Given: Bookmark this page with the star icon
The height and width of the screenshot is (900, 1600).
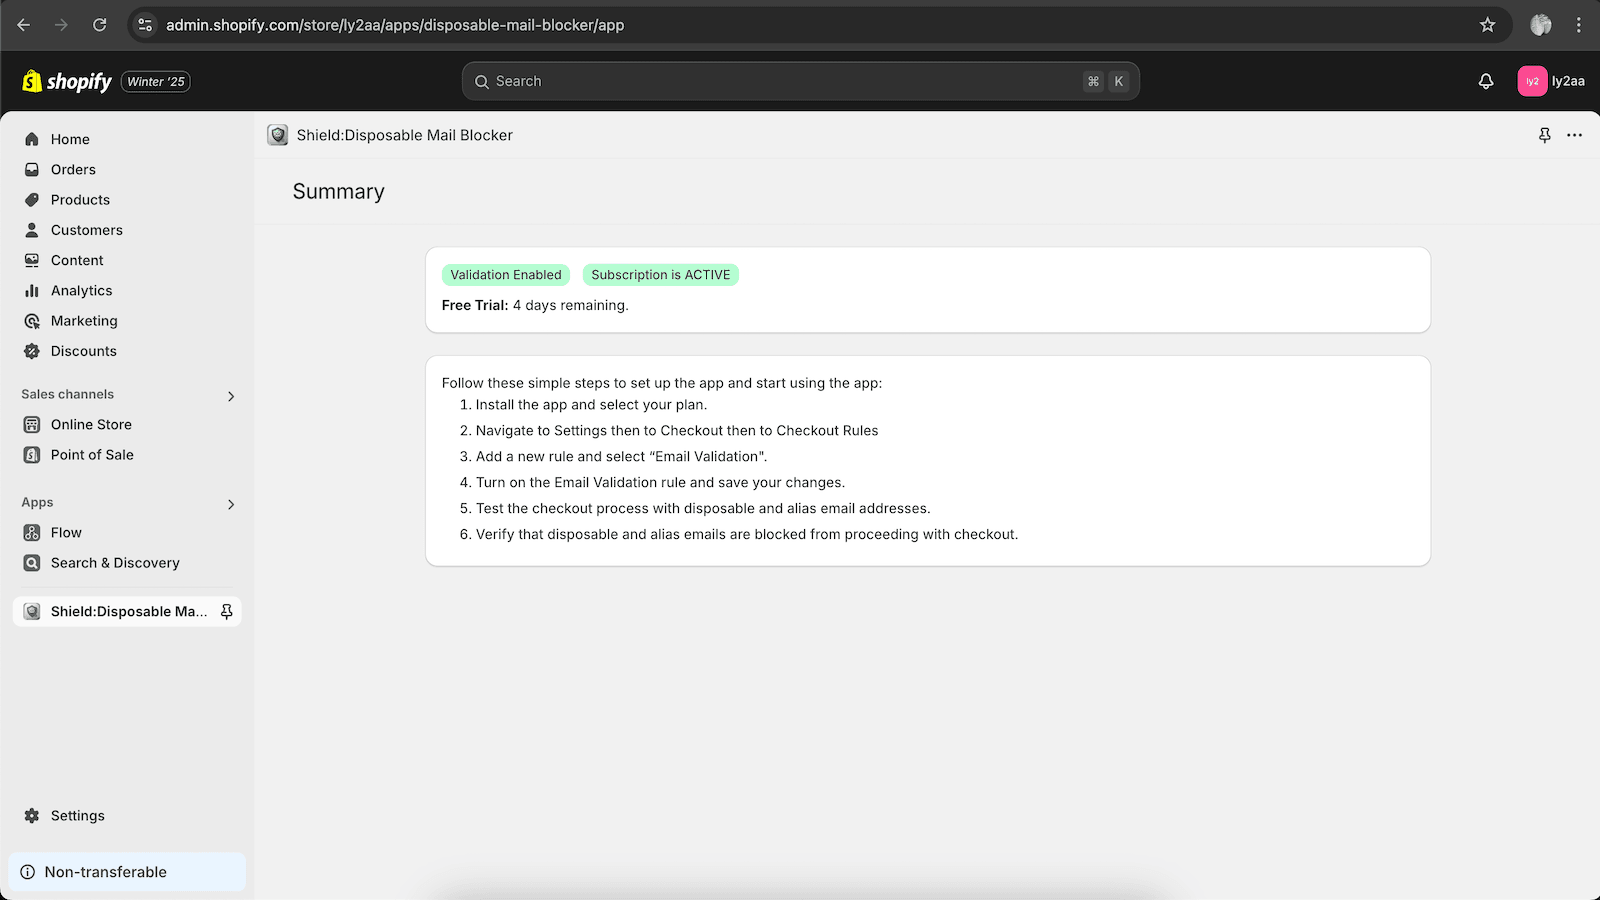Looking at the screenshot, I should click(1487, 25).
